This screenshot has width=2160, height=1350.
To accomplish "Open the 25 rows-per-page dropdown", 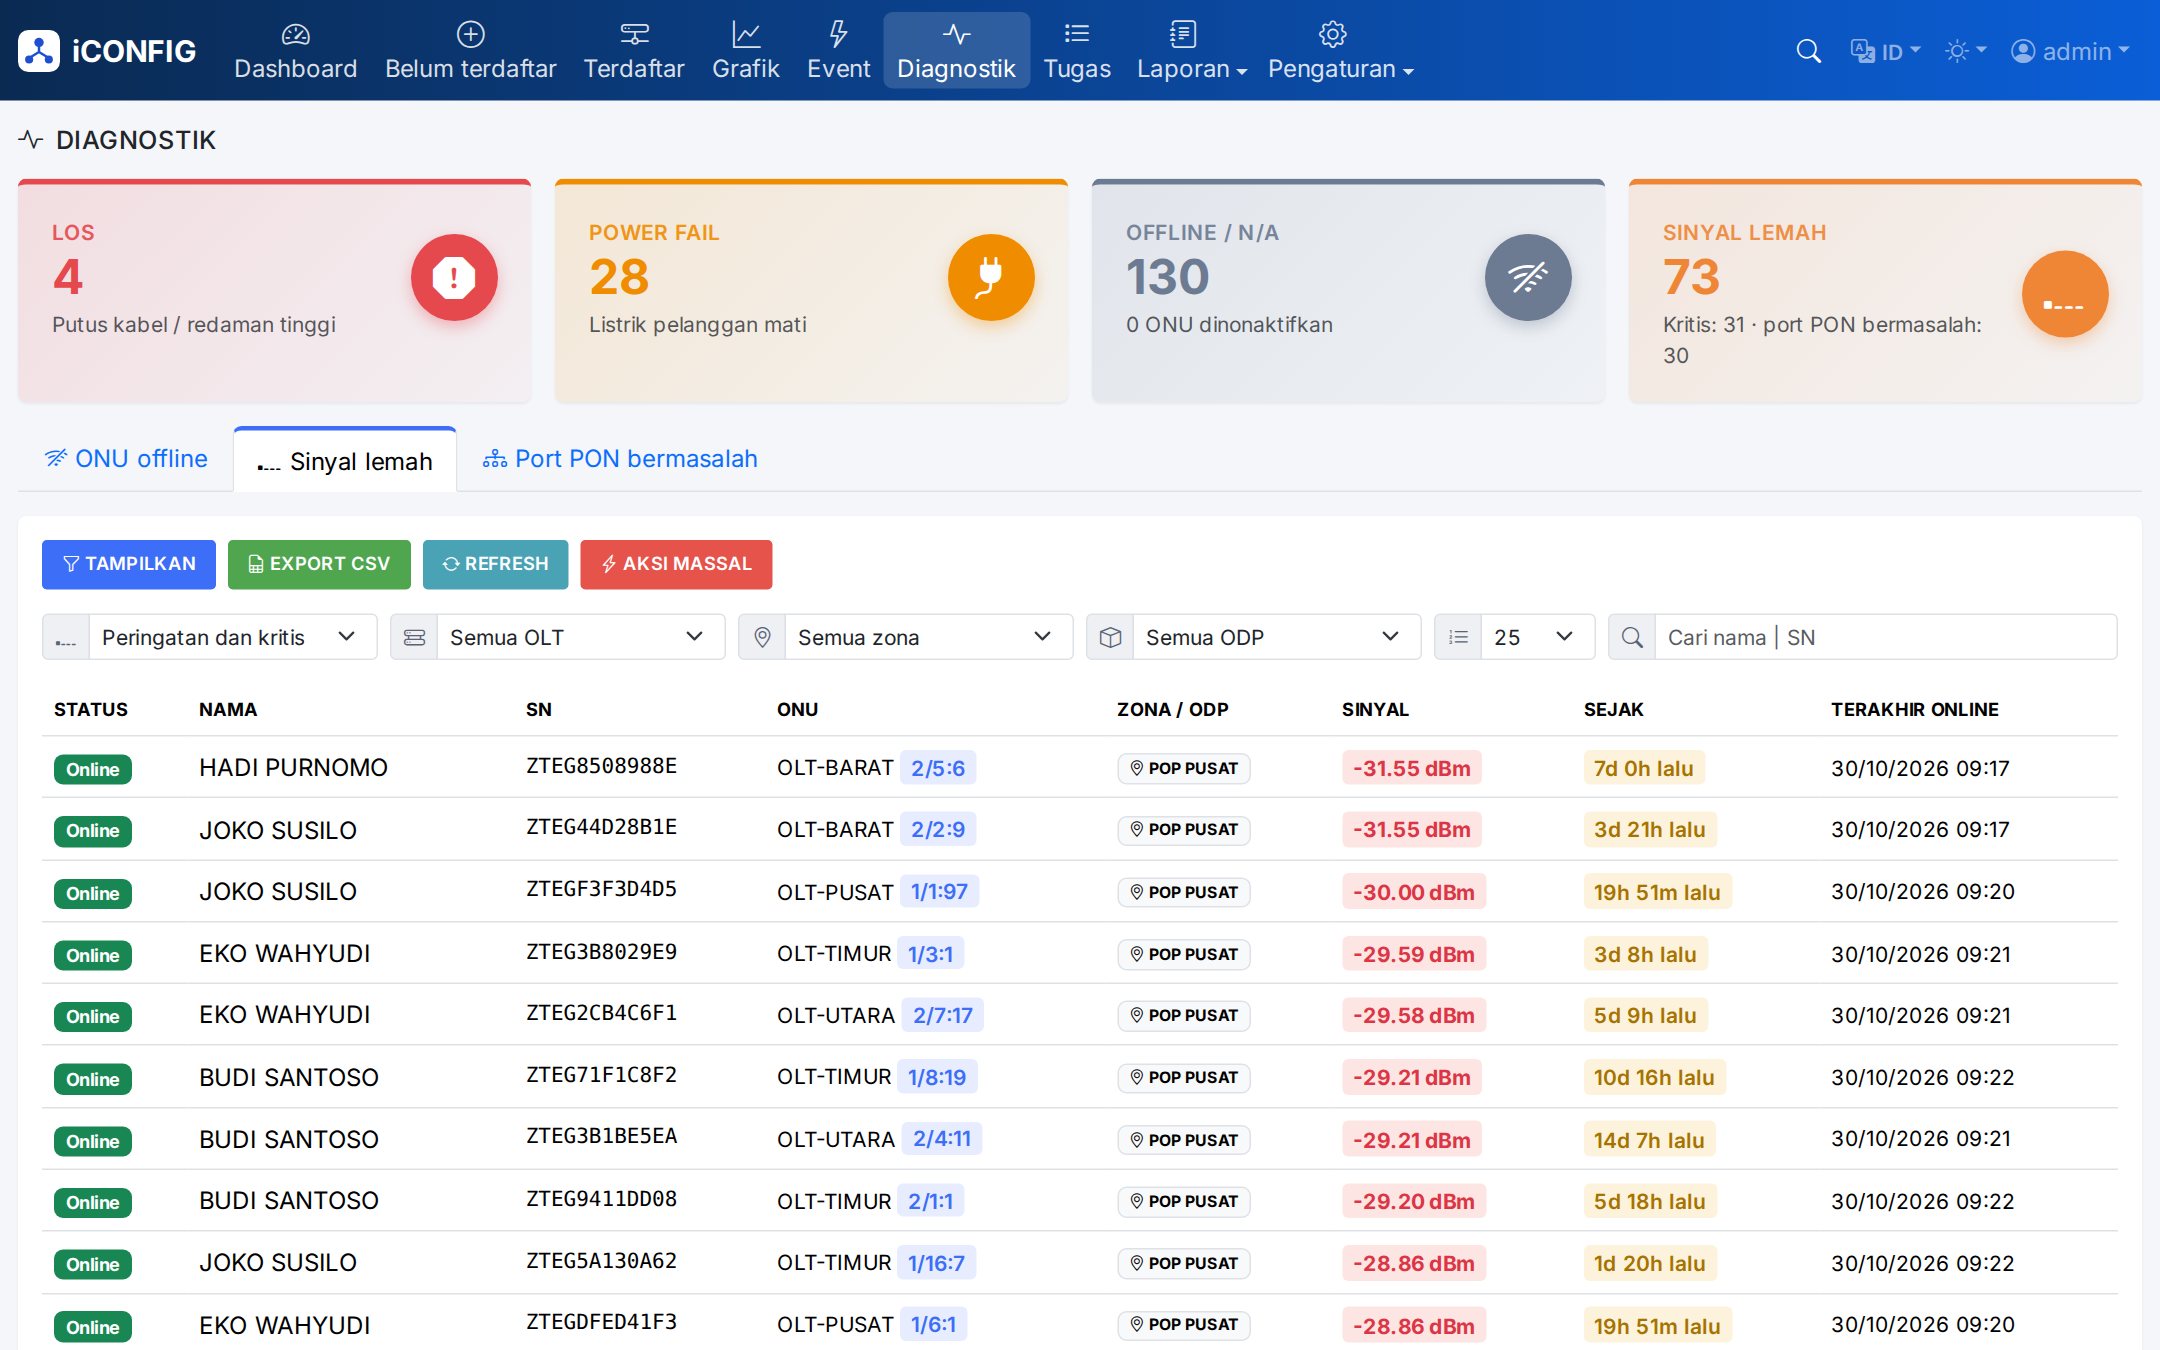I will coord(1537,637).
